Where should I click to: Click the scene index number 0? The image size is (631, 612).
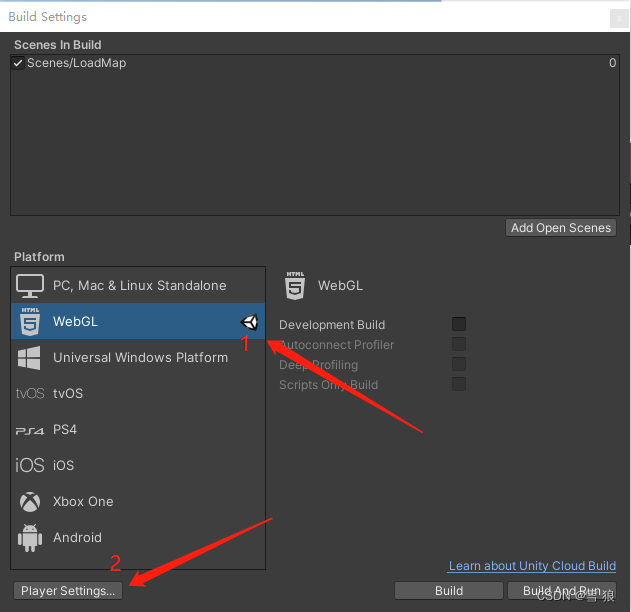tap(612, 63)
